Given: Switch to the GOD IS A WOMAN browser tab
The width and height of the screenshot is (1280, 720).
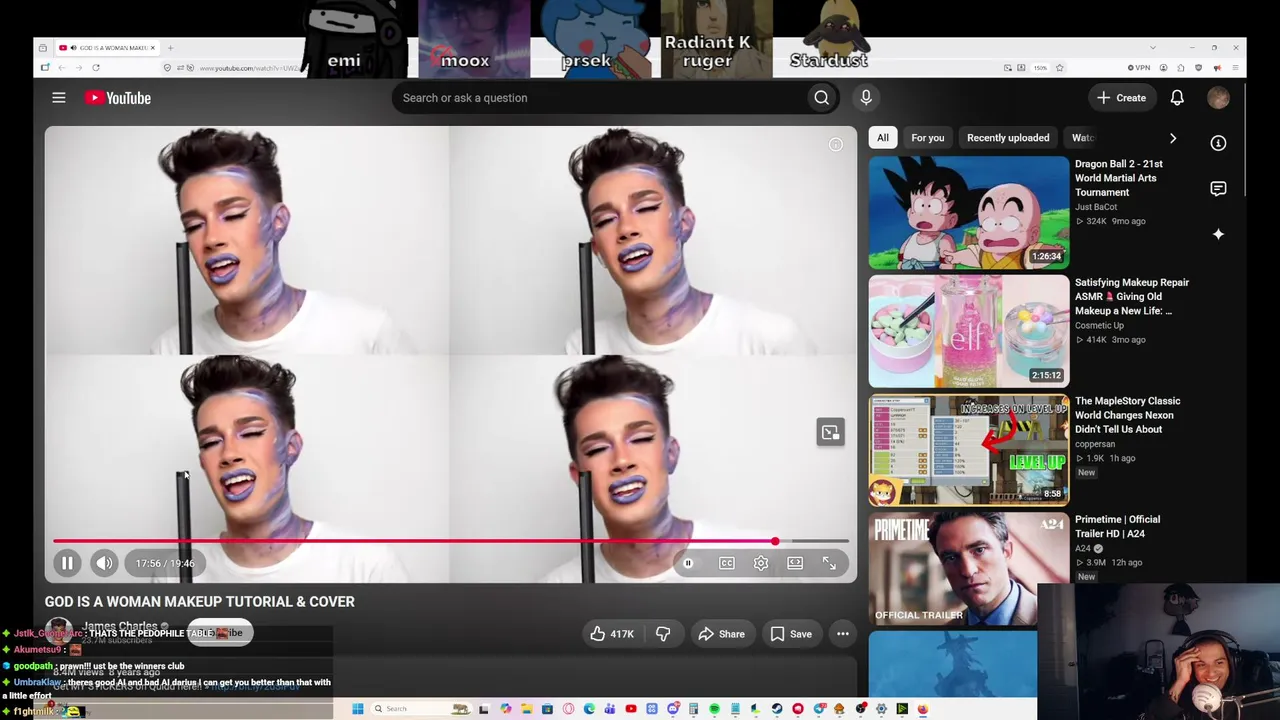Looking at the screenshot, I should coord(107,48).
